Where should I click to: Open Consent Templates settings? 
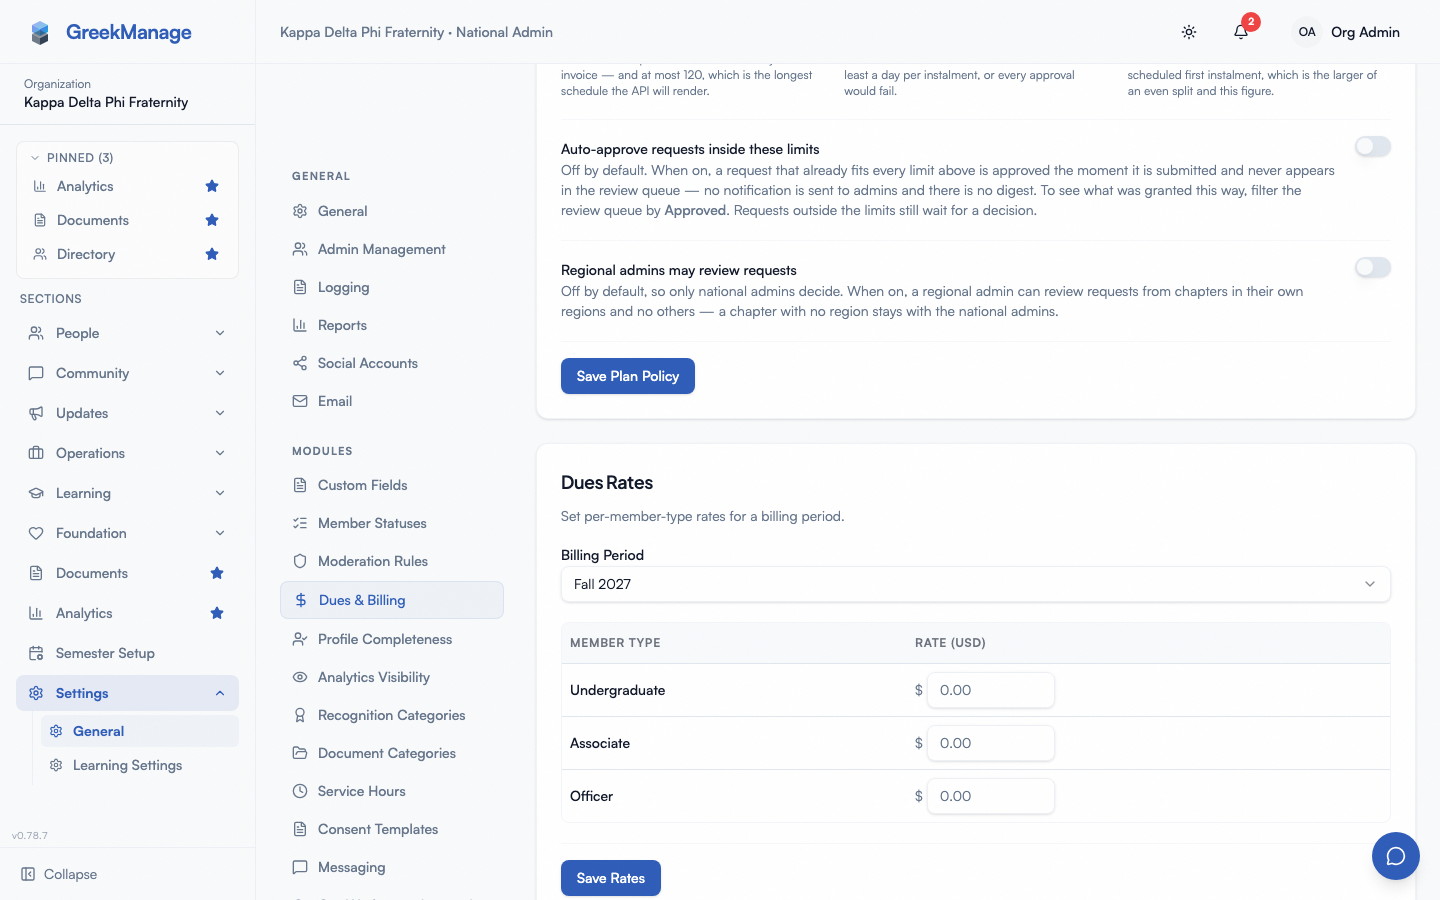tap(392, 829)
